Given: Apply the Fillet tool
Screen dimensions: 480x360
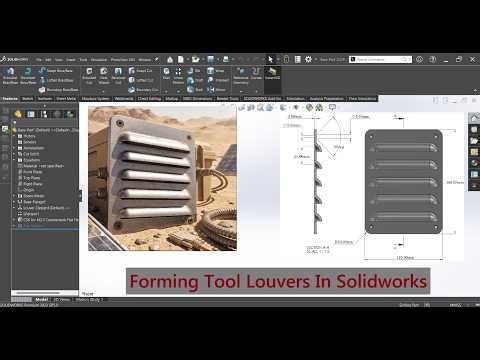Looking at the screenshot, I should point(166,73).
